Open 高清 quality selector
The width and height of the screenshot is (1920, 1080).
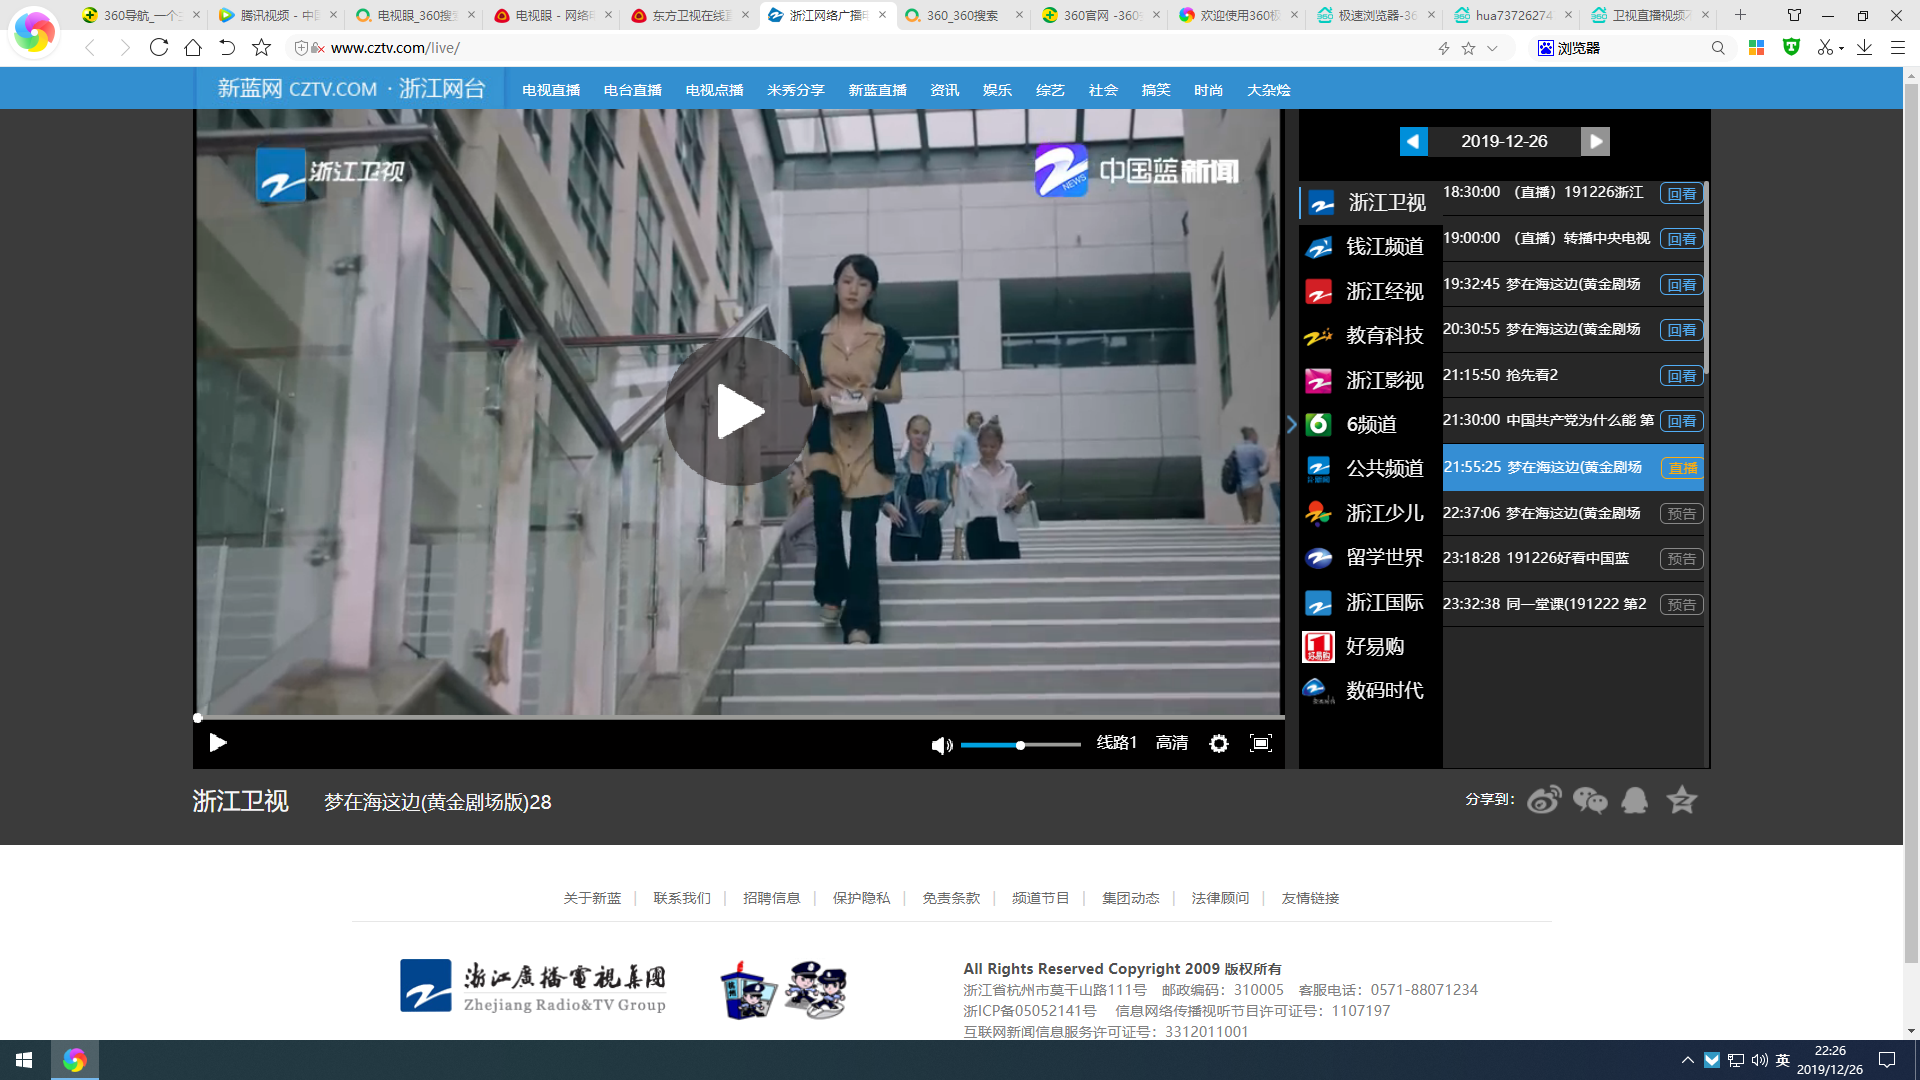click(x=1171, y=743)
